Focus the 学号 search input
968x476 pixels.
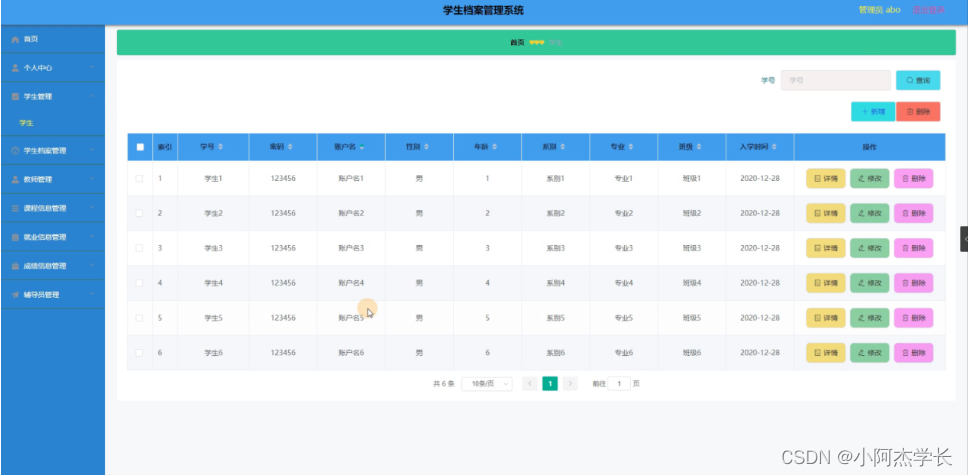click(835, 80)
